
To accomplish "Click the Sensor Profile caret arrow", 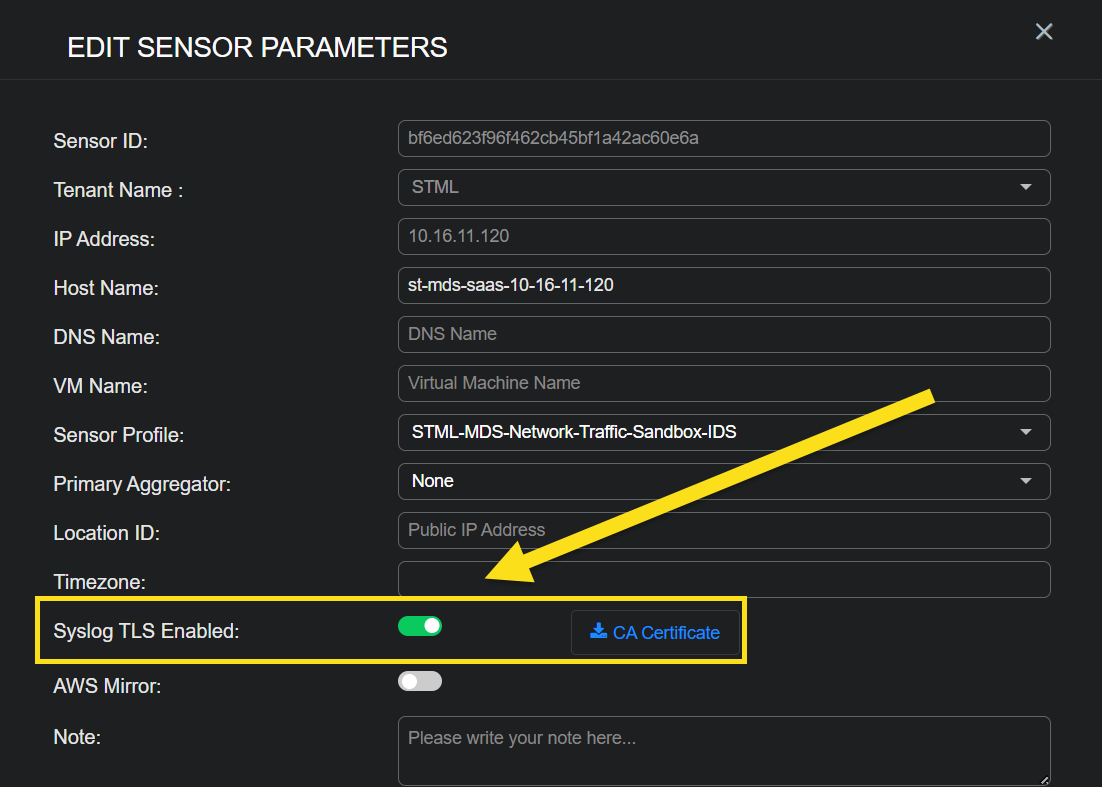I will tap(1026, 432).
